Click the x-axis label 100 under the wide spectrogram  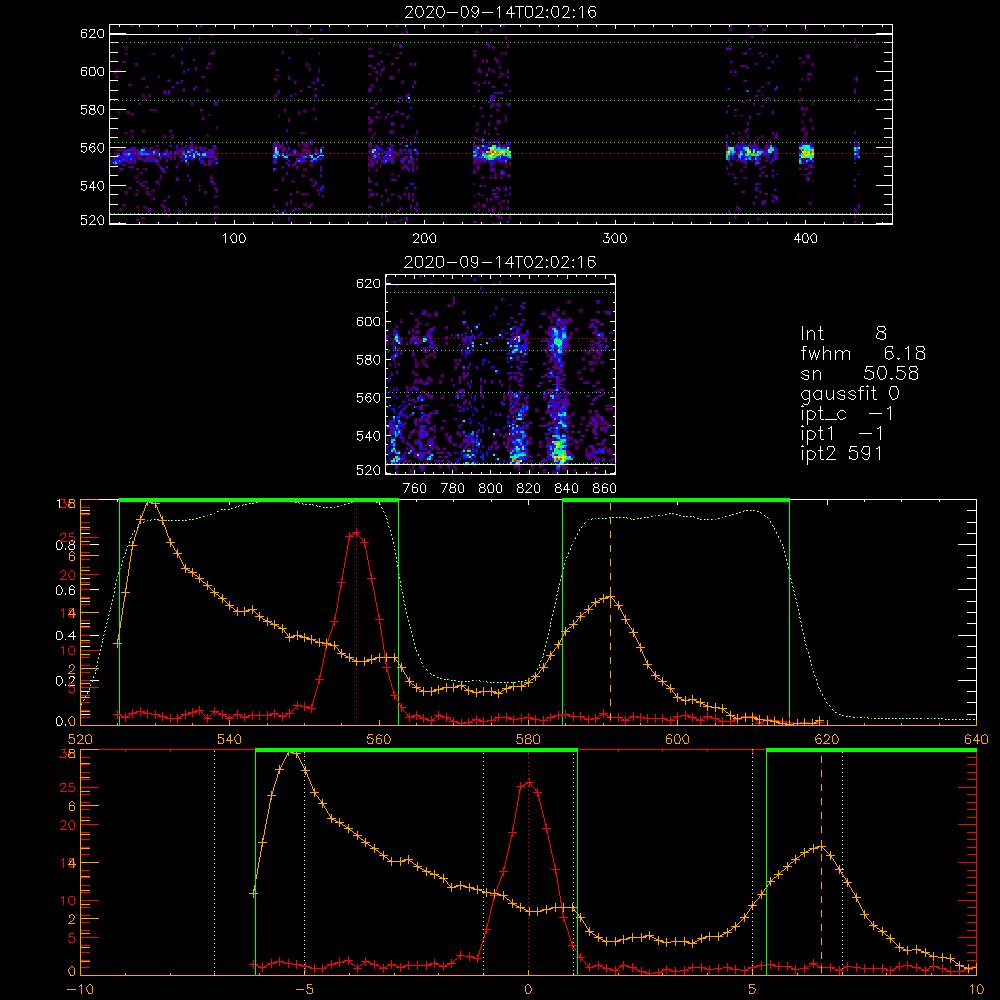point(234,239)
